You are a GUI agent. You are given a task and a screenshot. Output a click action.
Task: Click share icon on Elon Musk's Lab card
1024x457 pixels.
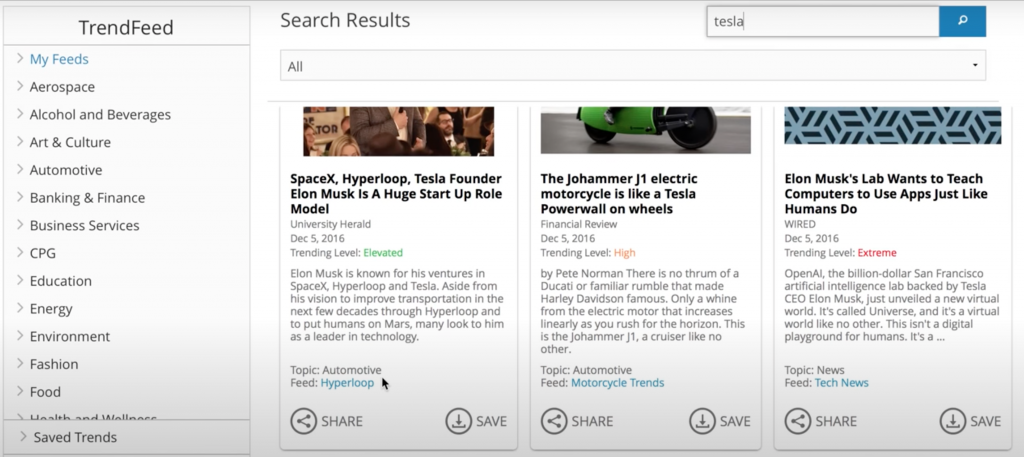797,421
